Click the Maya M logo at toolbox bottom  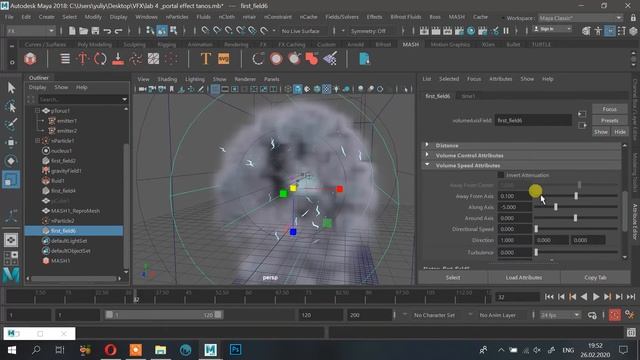pos(11,275)
